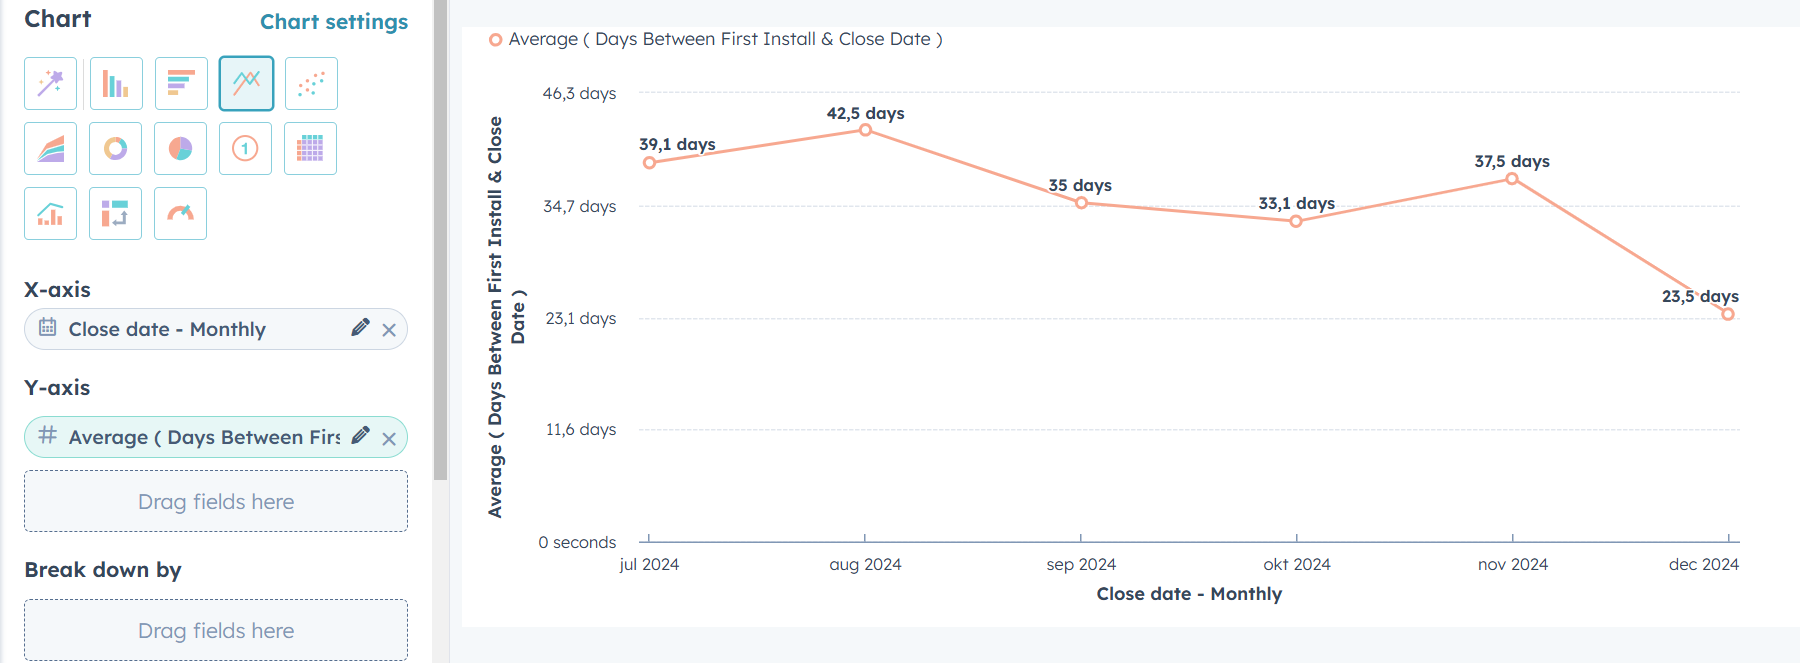The height and width of the screenshot is (663, 1800).
Task: Select the vertical bar chart type
Action: (115, 83)
